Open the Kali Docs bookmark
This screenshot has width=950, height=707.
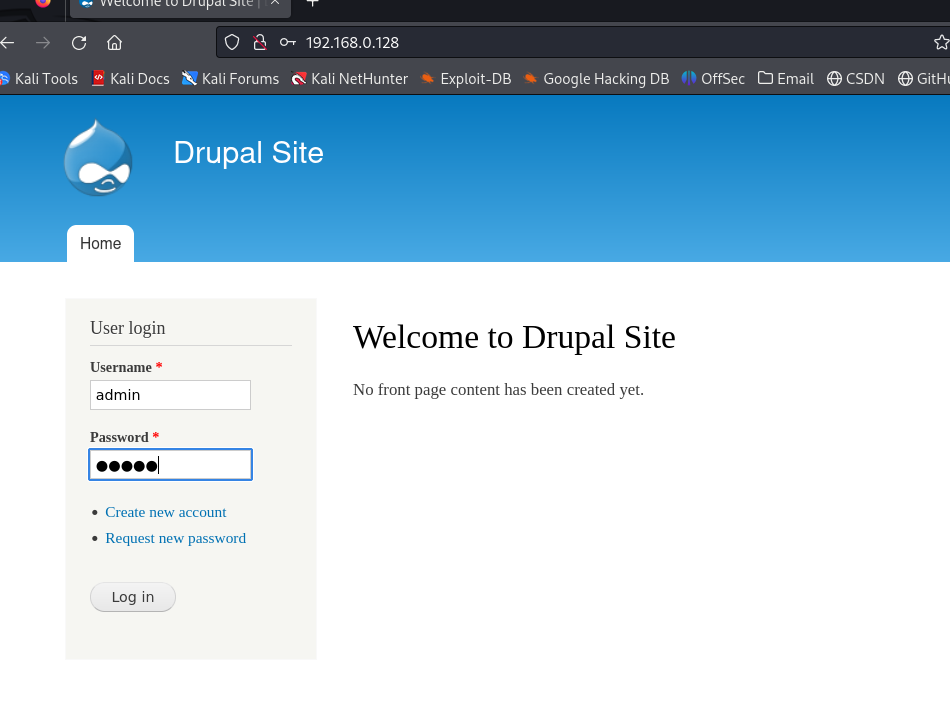point(130,79)
